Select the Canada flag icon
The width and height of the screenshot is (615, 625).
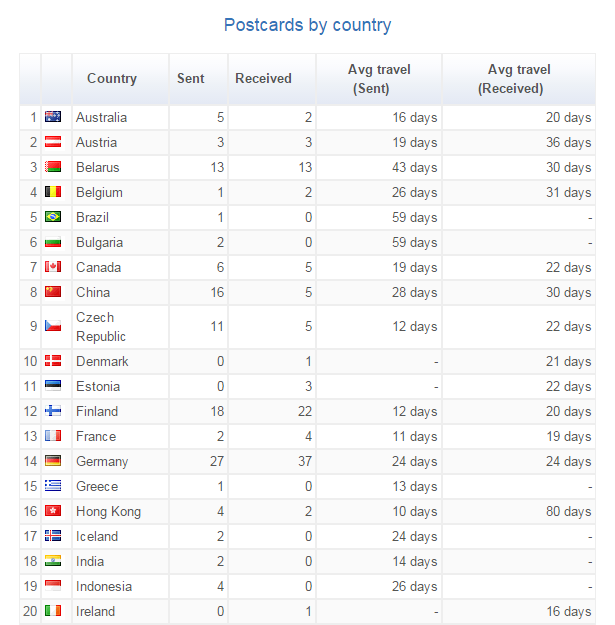(x=53, y=267)
